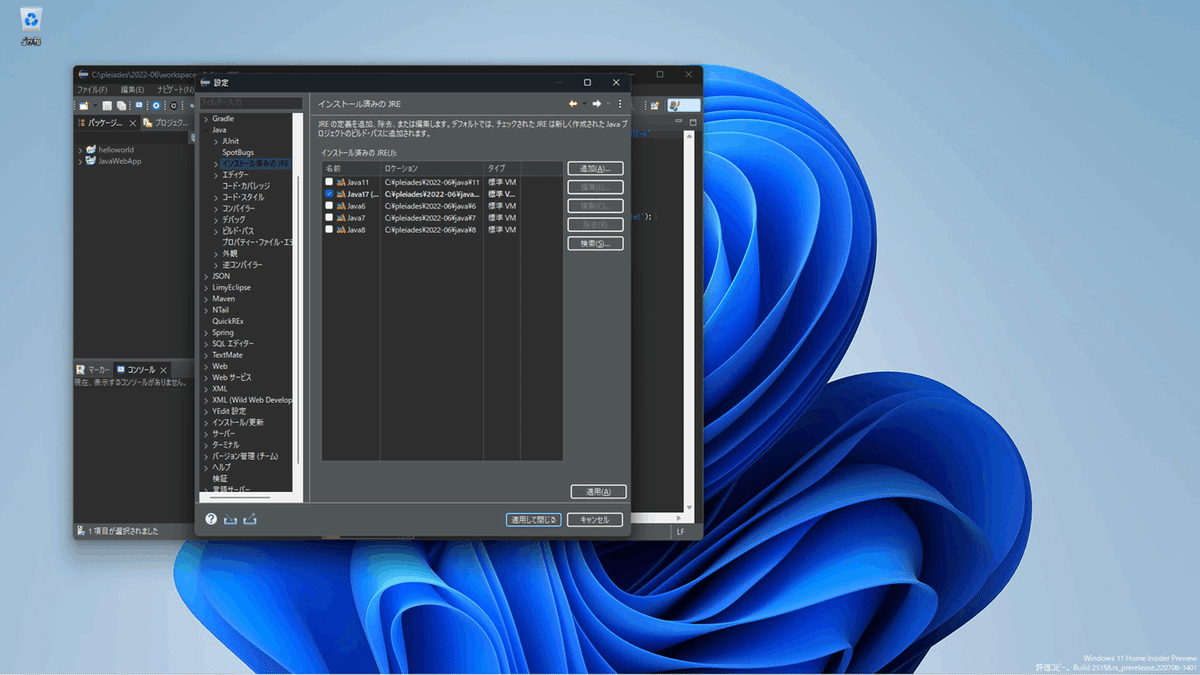Viewport: 1200px width, 675px height.
Task: Switch to the Project Explorer (プロジェク) tab
Action: click(x=166, y=123)
